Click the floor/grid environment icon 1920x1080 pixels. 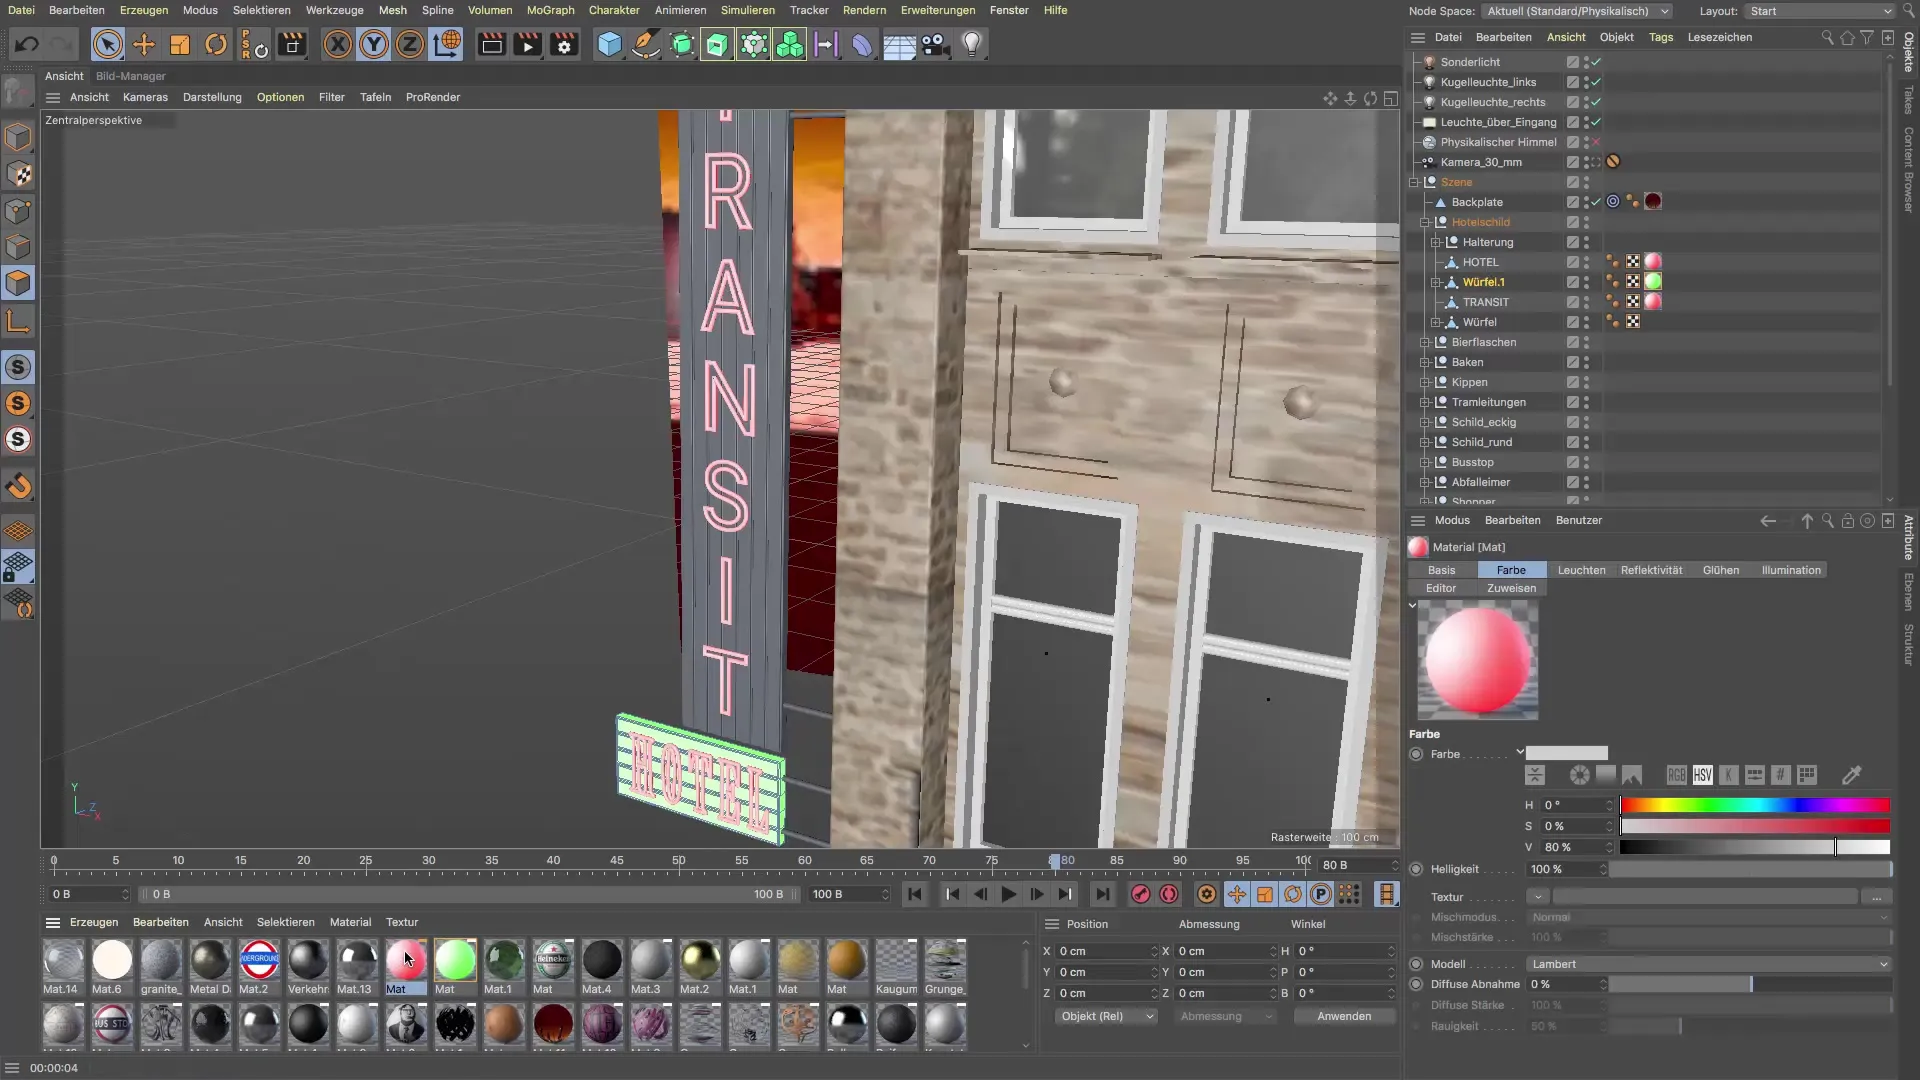click(899, 45)
